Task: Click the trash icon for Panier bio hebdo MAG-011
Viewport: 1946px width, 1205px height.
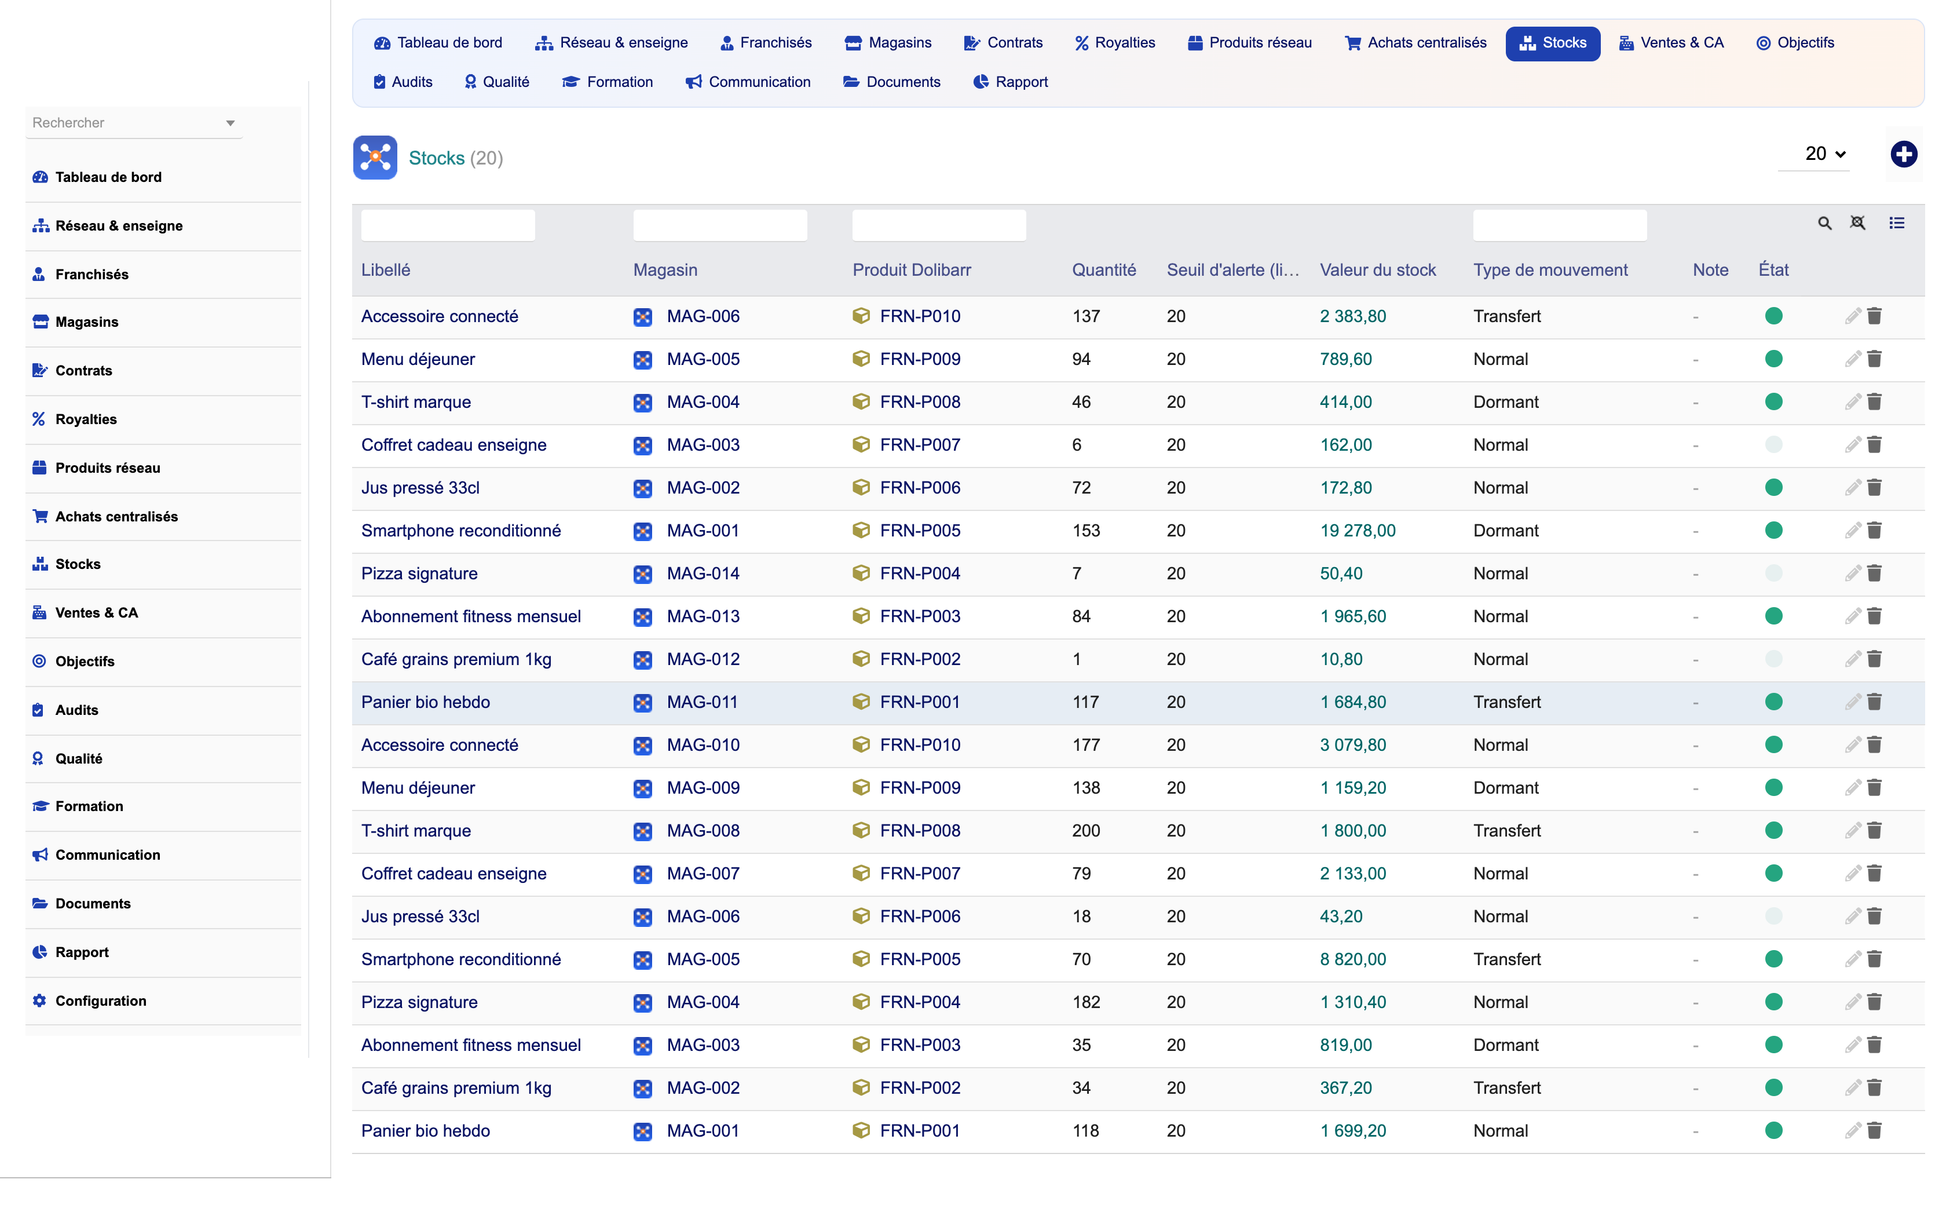Action: pyautogui.click(x=1874, y=702)
